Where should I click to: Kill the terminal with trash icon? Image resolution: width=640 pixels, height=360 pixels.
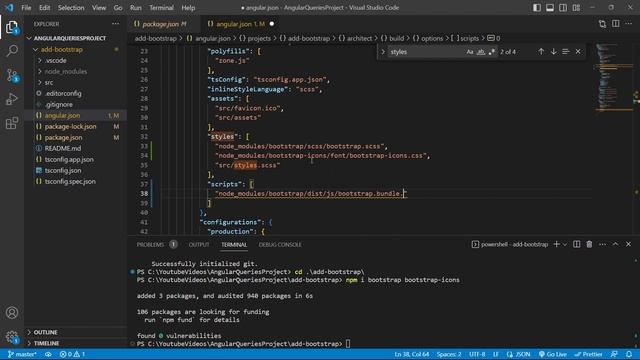point(589,244)
